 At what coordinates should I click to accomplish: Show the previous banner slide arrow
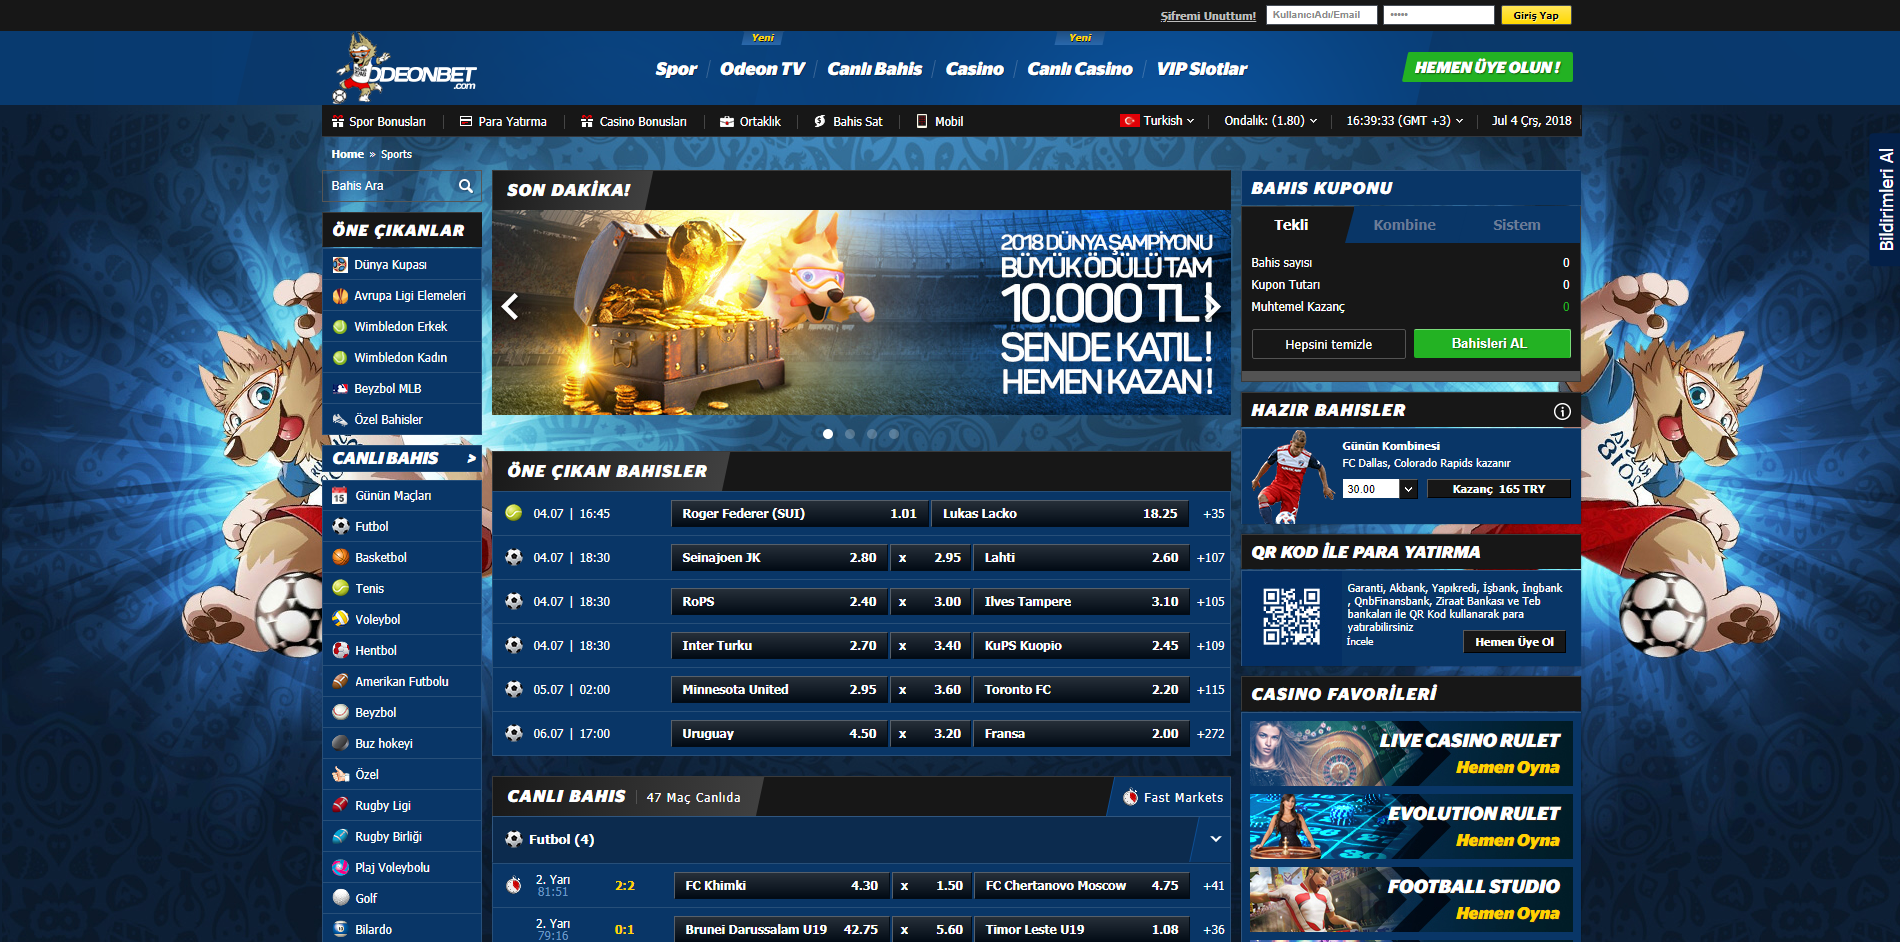[x=510, y=306]
